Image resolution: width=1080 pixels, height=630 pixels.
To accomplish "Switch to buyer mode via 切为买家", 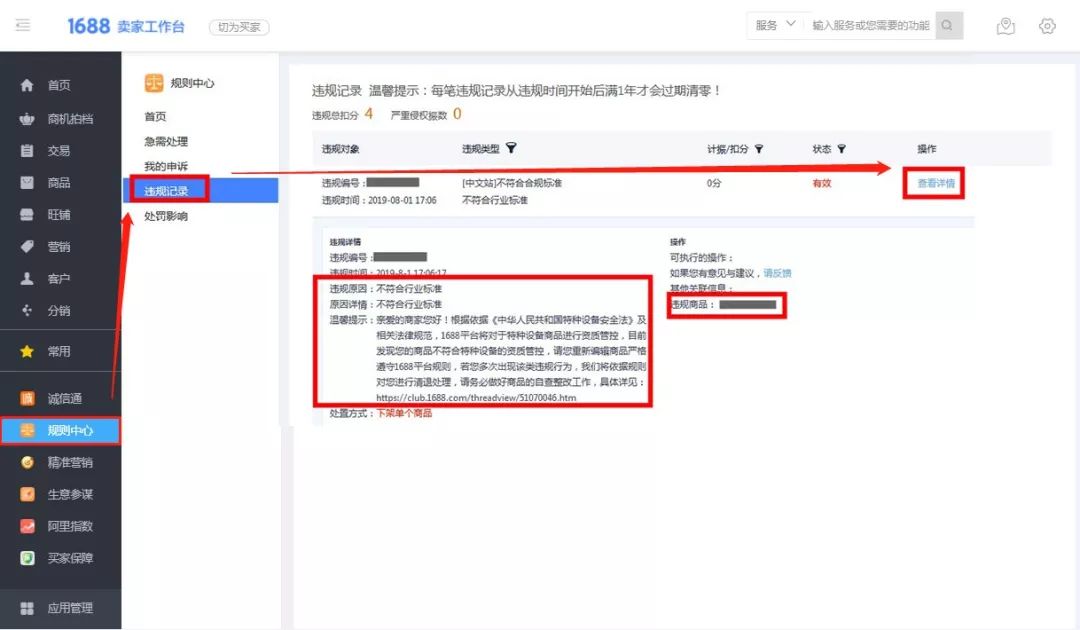I will [x=239, y=27].
